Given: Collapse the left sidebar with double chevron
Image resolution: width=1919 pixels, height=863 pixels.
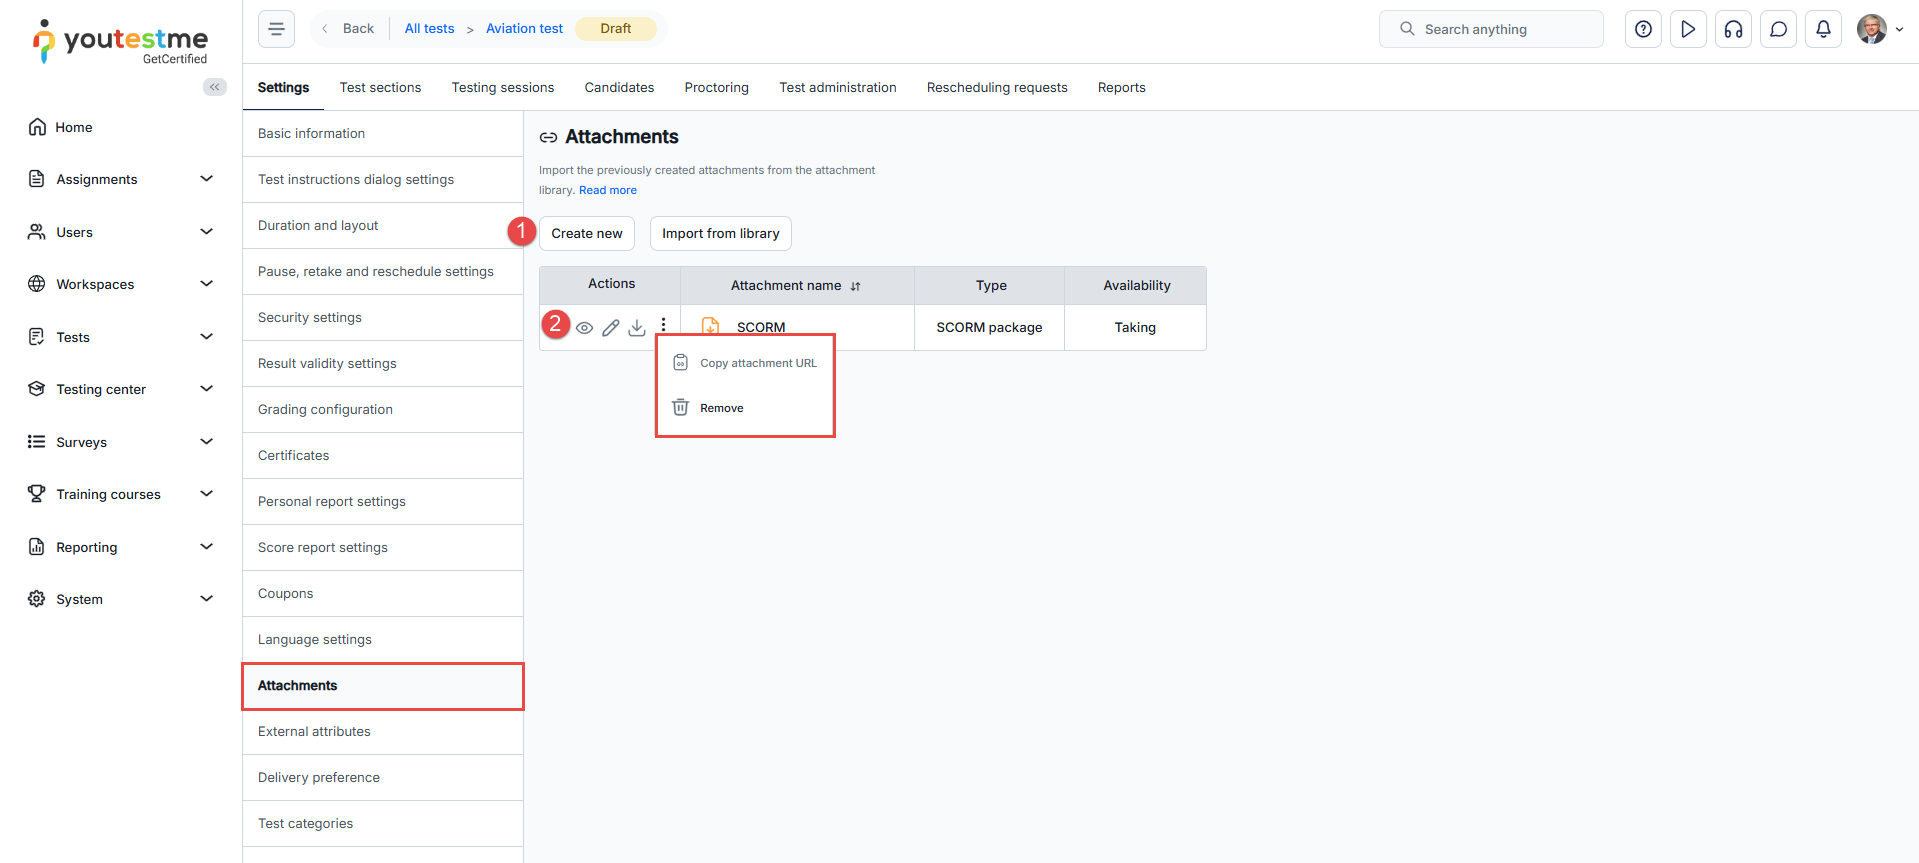Looking at the screenshot, I should (215, 87).
